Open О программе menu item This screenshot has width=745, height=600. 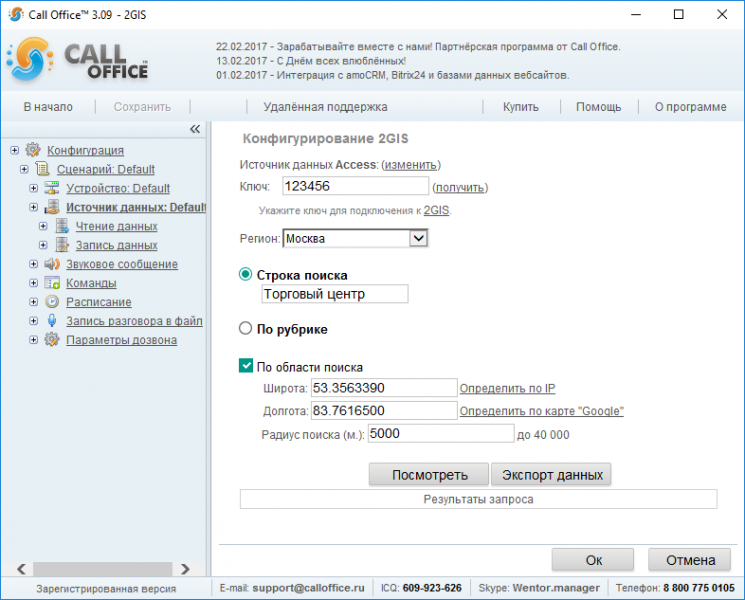pos(690,107)
